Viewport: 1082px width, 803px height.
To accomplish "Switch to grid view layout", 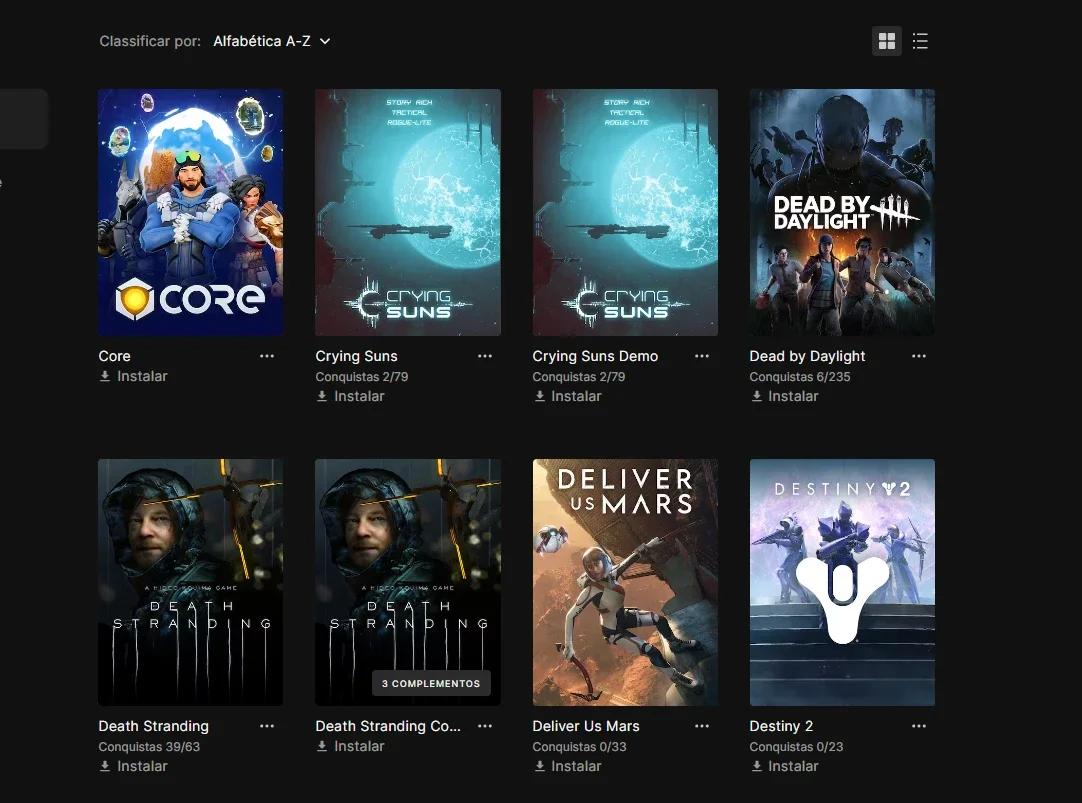I will [887, 41].
